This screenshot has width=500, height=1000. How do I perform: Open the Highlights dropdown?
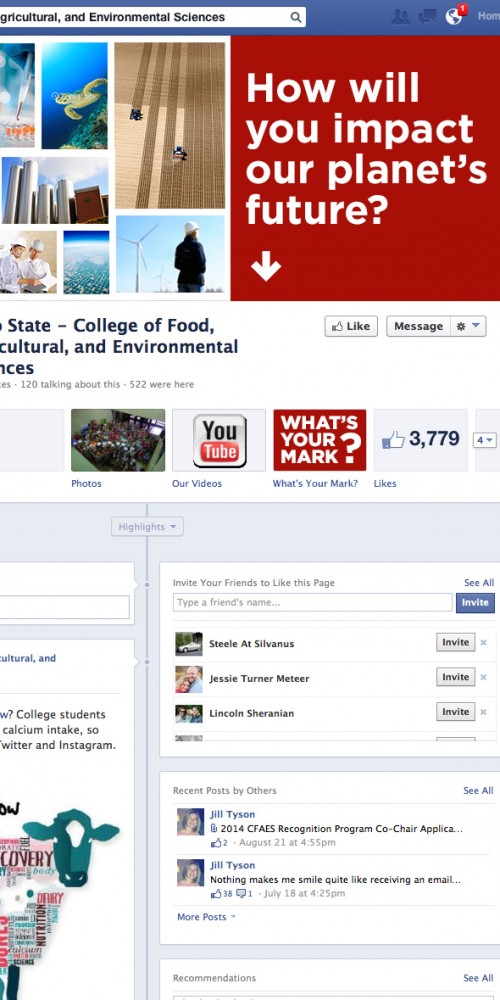147,527
